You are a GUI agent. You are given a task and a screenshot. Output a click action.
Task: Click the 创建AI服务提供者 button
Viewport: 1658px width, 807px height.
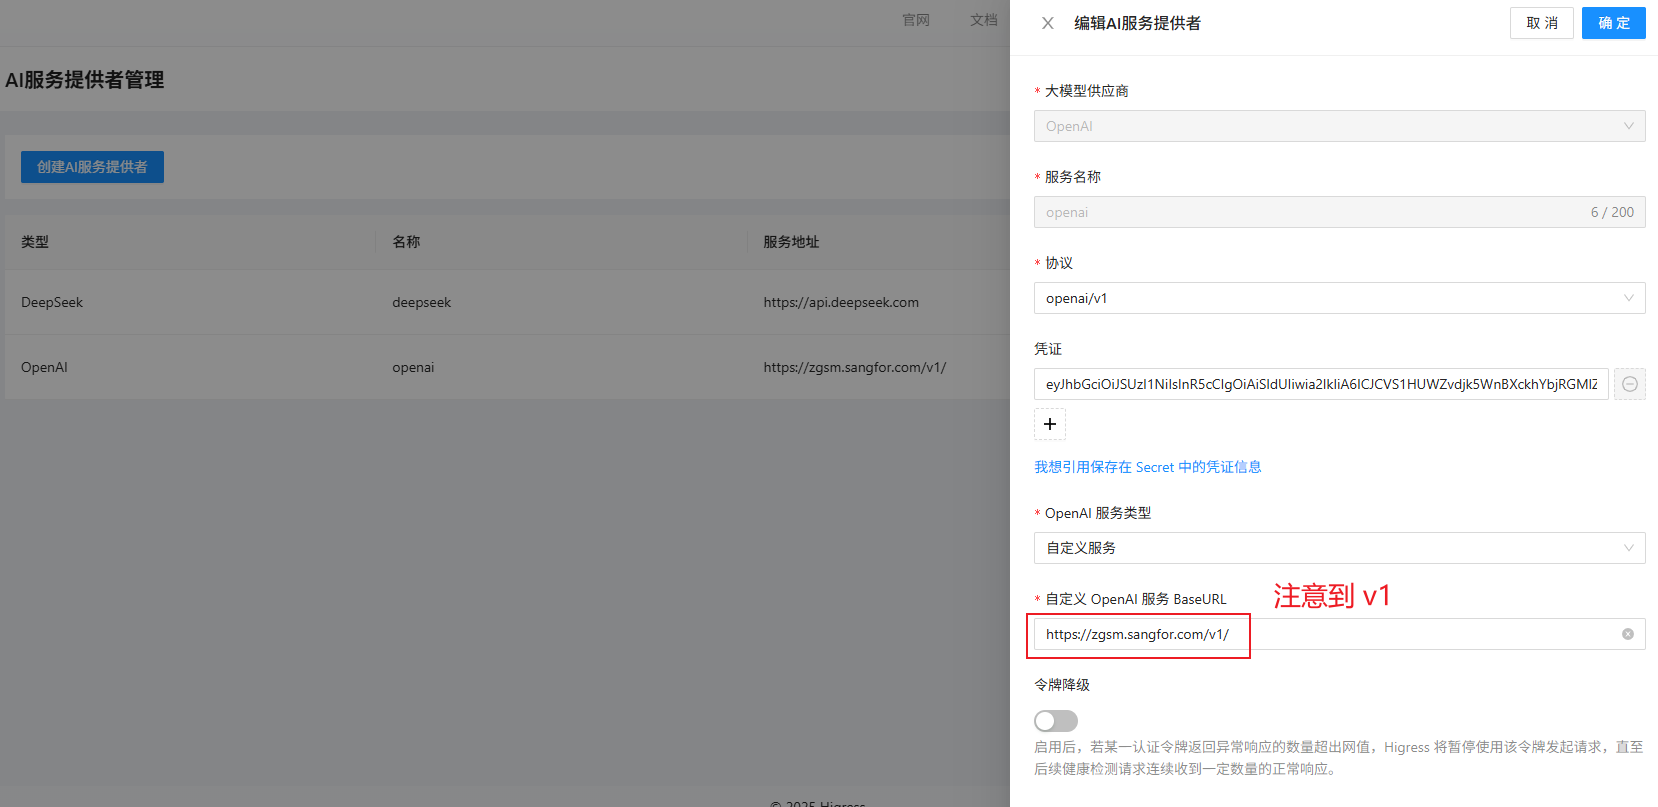92,167
